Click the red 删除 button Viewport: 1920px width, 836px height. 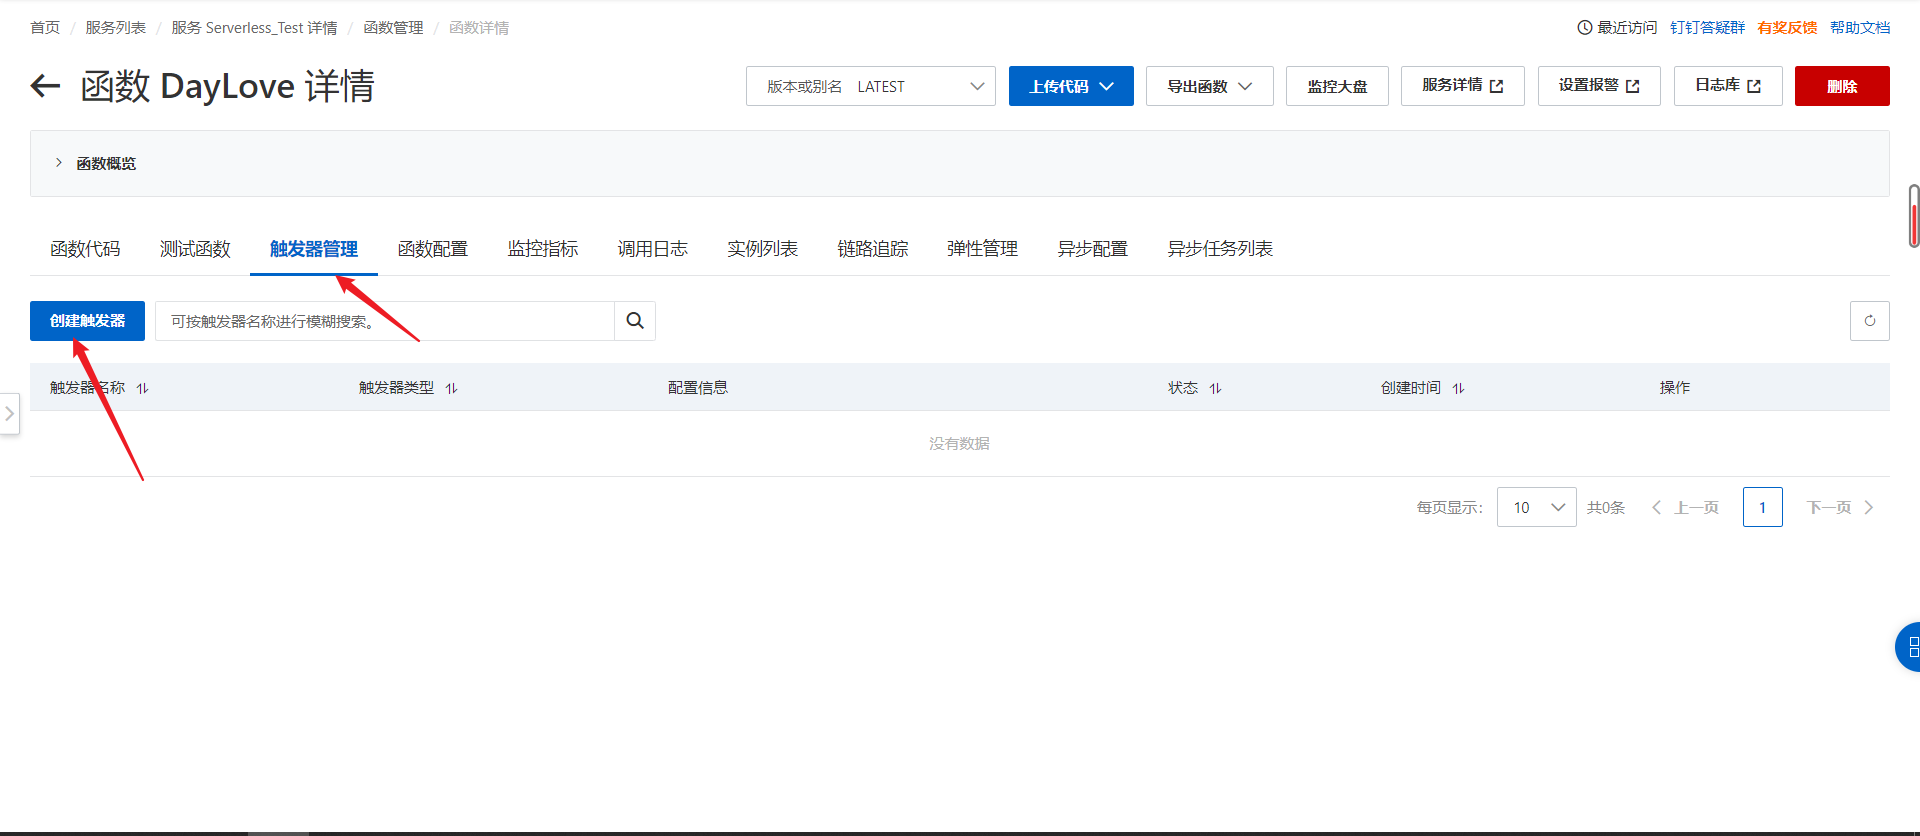click(x=1842, y=86)
